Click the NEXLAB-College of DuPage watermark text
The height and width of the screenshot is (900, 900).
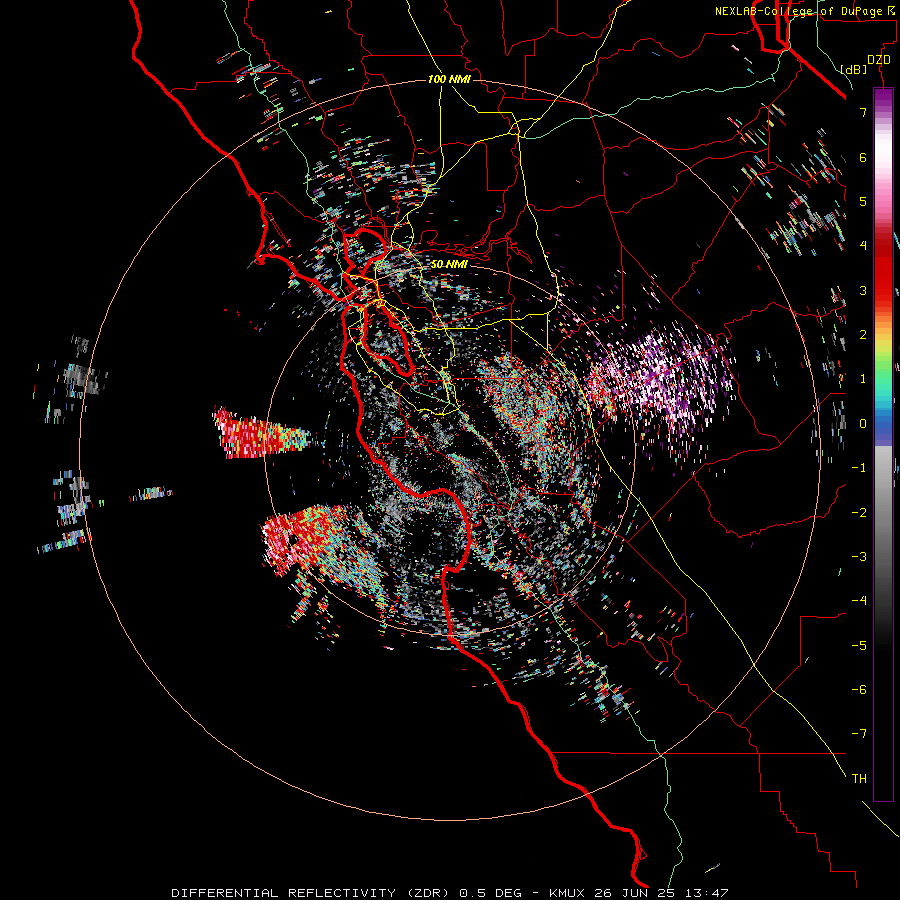click(x=804, y=11)
